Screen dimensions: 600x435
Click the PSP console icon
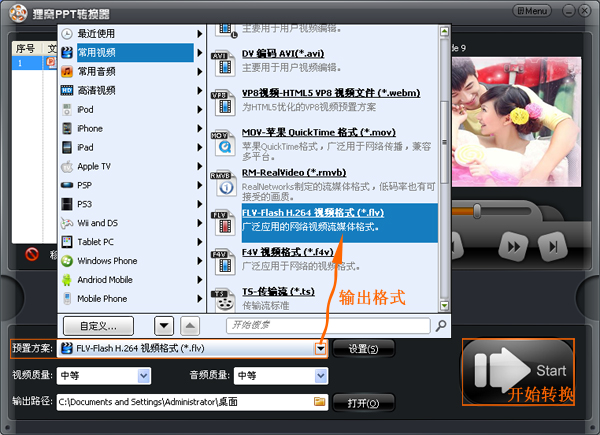point(67,185)
